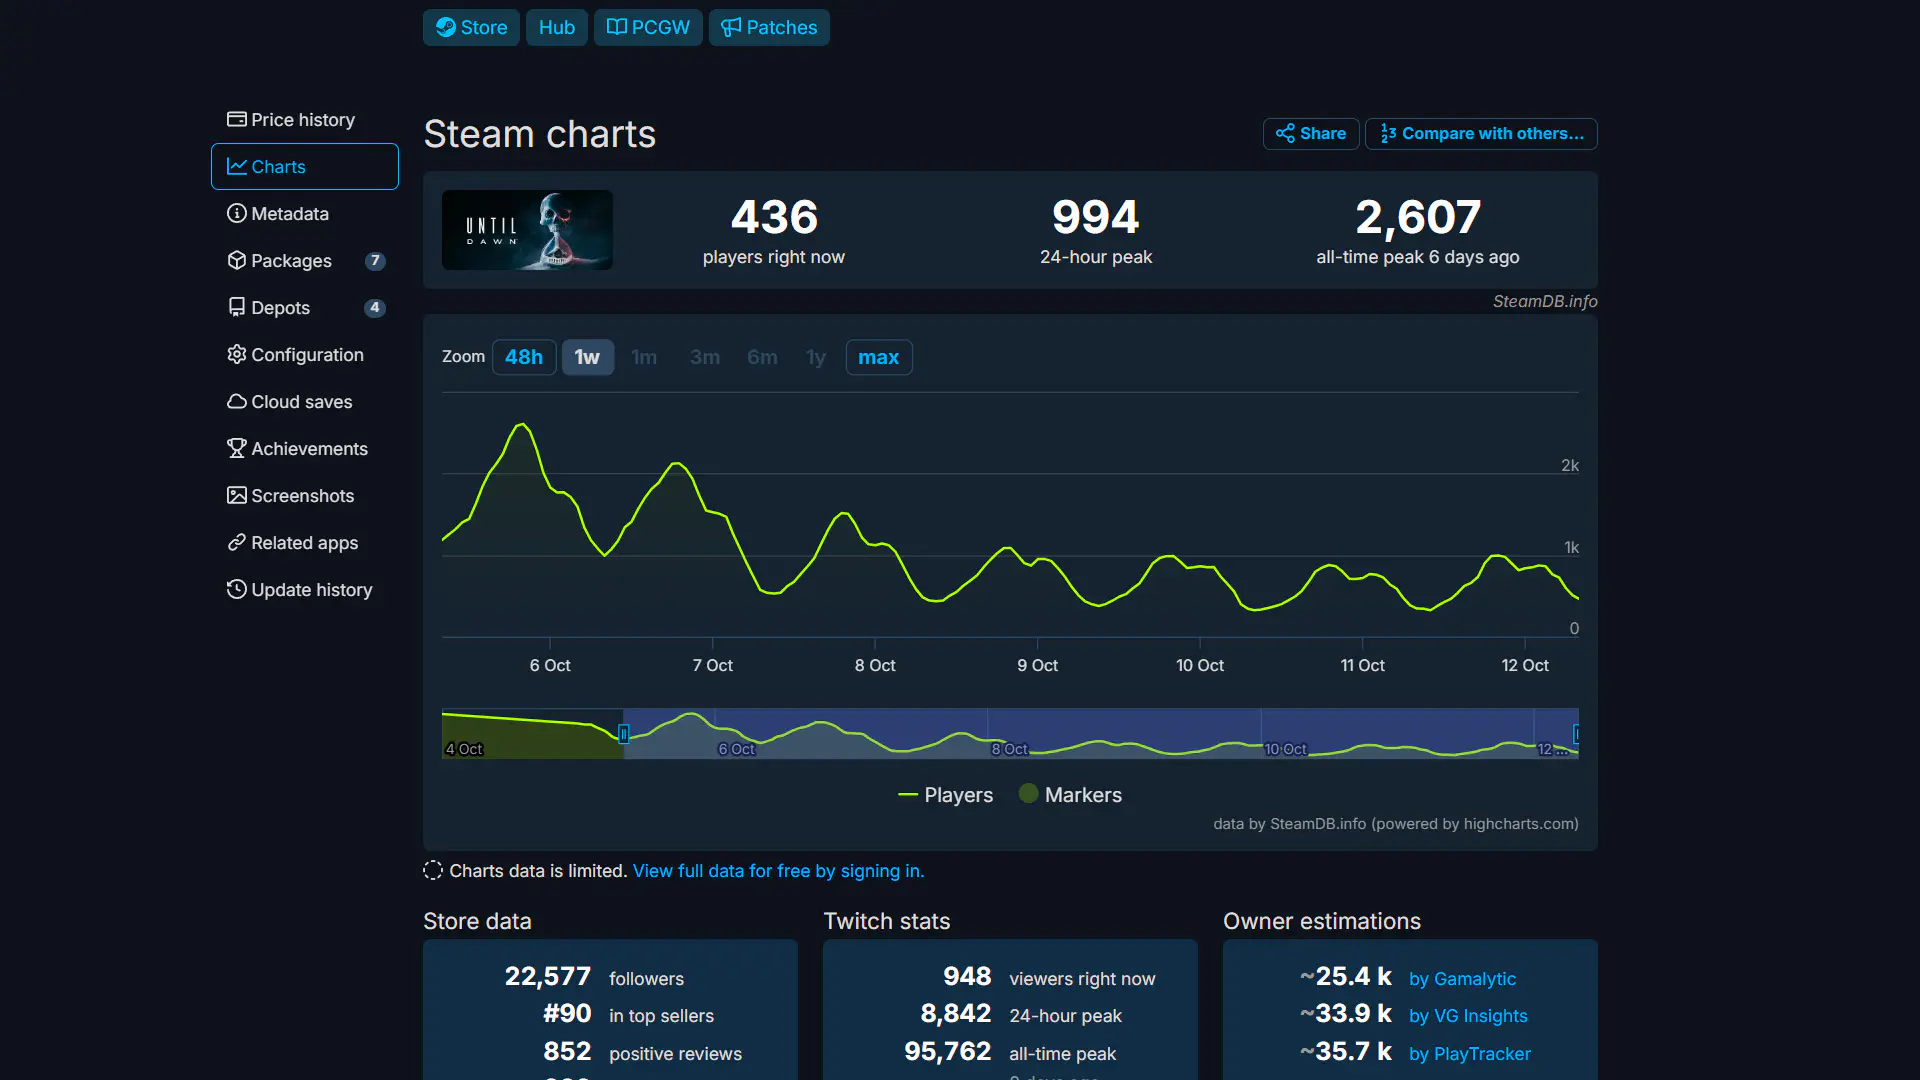Set chart zoom to 1w
1920x1080 pixels.
pyautogui.click(x=587, y=357)
